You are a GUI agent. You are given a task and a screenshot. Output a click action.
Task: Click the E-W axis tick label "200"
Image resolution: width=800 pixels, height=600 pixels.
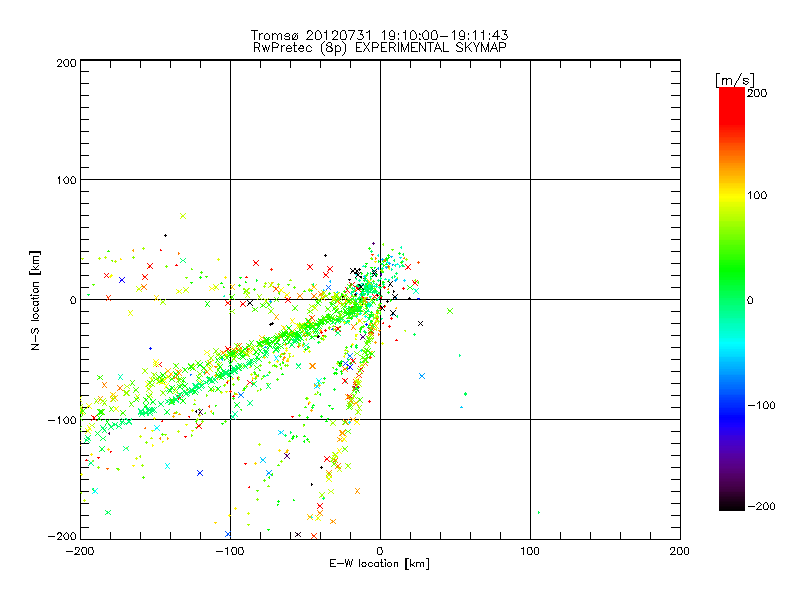pos(679,551)
